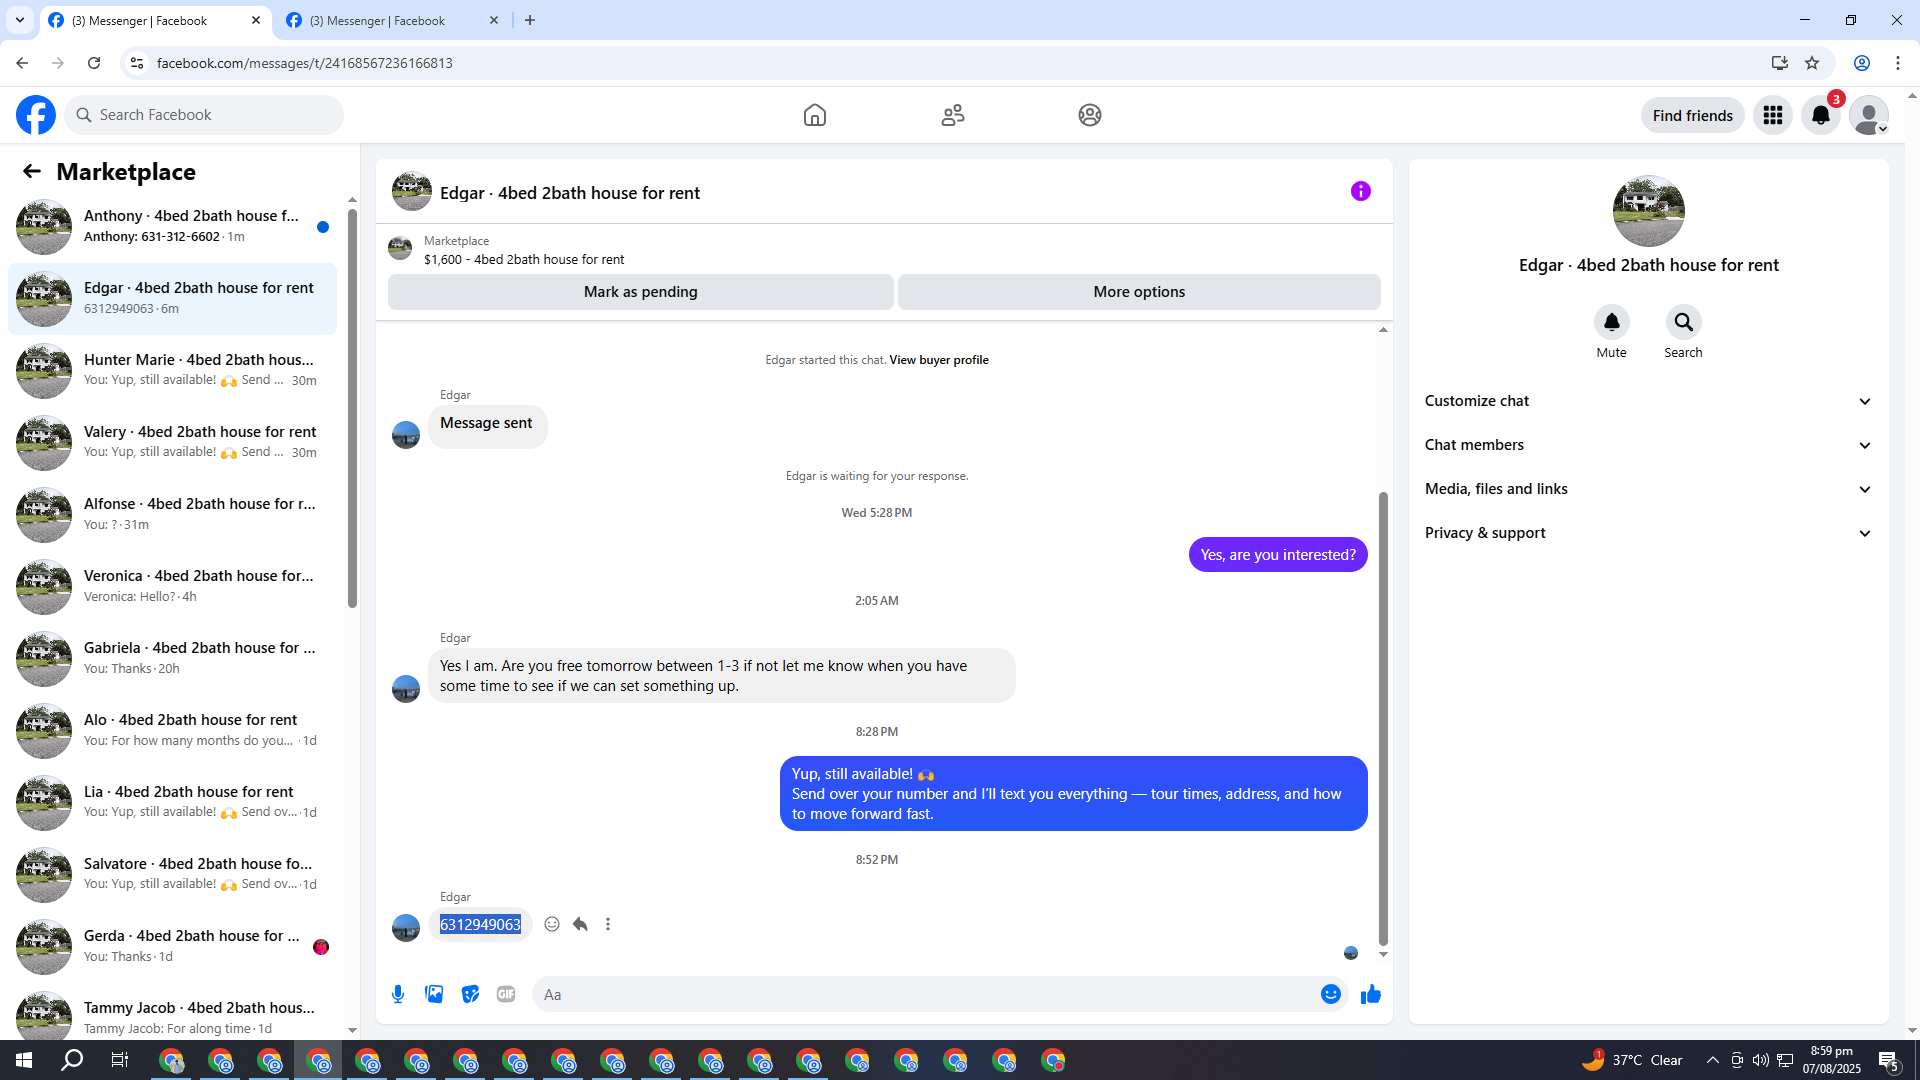Choose a sticker icon
Screen dimensions: 1920x1080
coord(470,994)
